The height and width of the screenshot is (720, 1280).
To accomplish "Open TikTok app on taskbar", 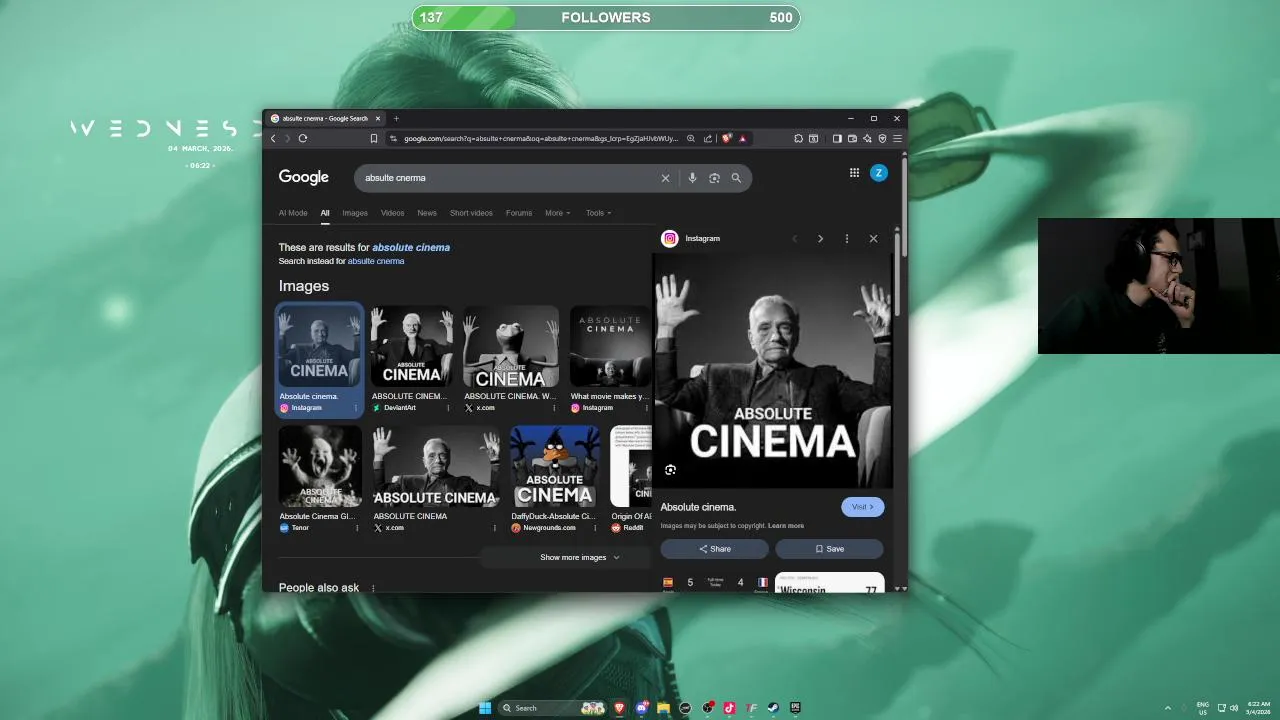I will tap(729, 708).
